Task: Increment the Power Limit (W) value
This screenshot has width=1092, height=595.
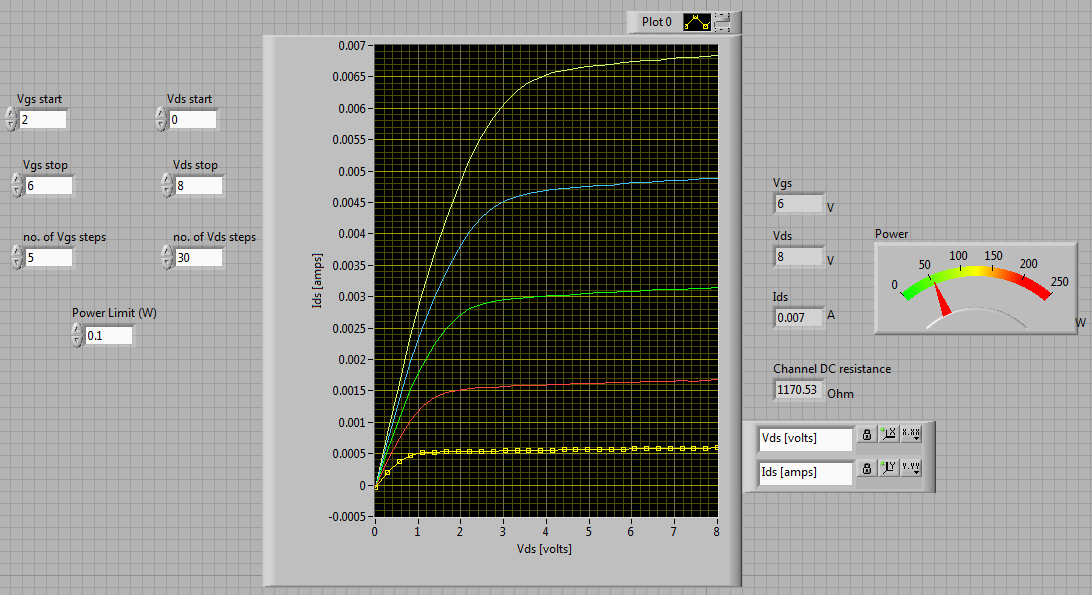Action: (x=77, y=330)
